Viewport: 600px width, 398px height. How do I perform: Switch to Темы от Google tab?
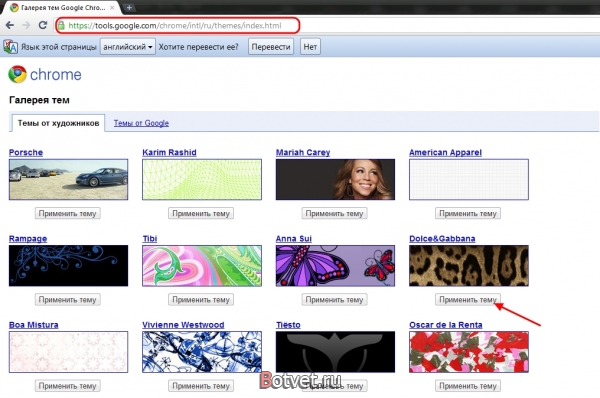(141, 123)
